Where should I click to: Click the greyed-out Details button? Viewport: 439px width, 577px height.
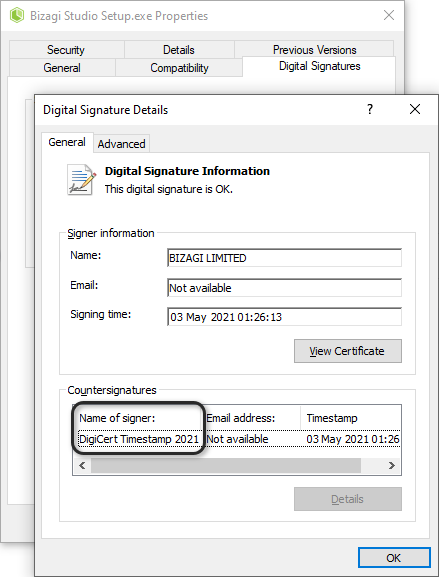coord(347,499)
